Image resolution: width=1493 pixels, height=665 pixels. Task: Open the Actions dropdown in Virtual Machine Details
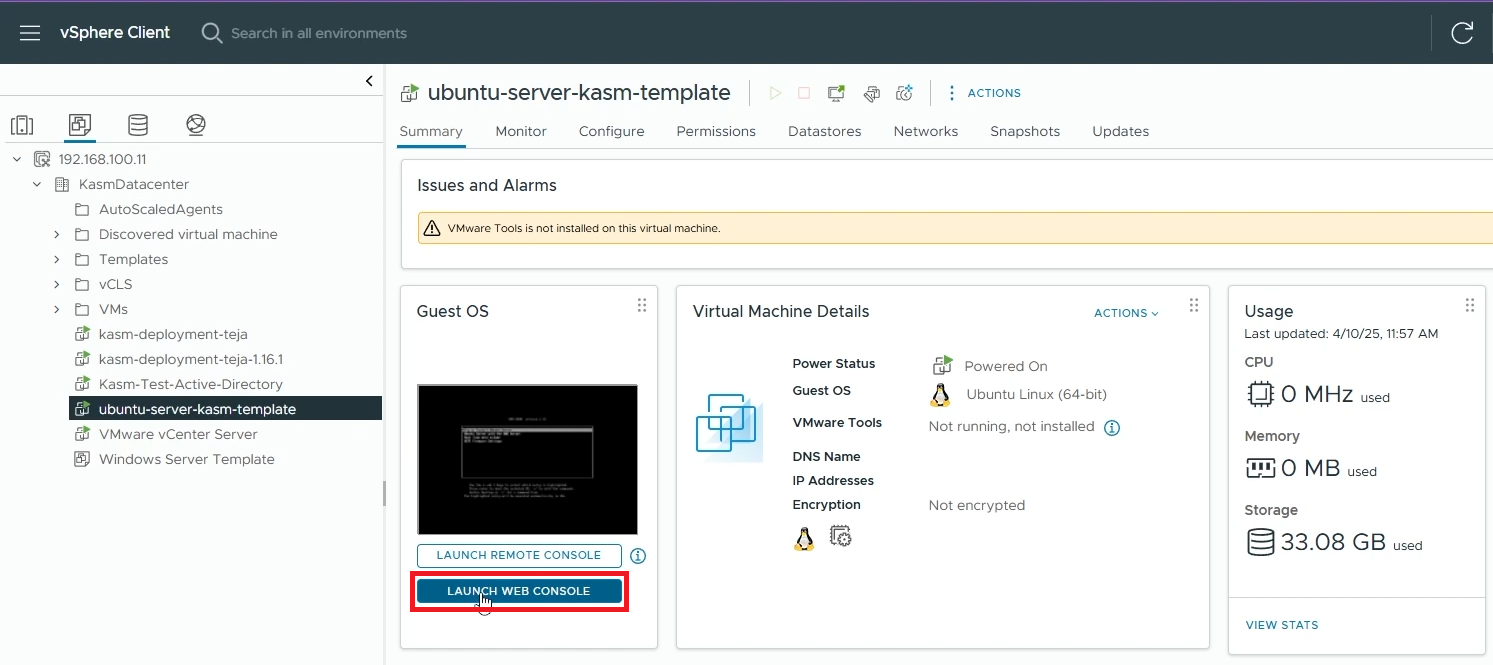click(1126, 313)
